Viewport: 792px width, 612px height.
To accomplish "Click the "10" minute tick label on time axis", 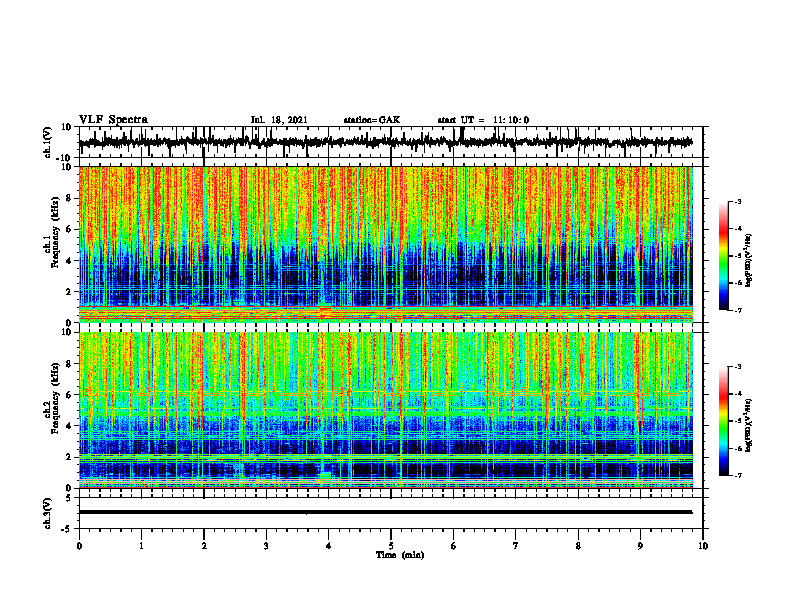I will pyautogui.click(x=703, y=546).
